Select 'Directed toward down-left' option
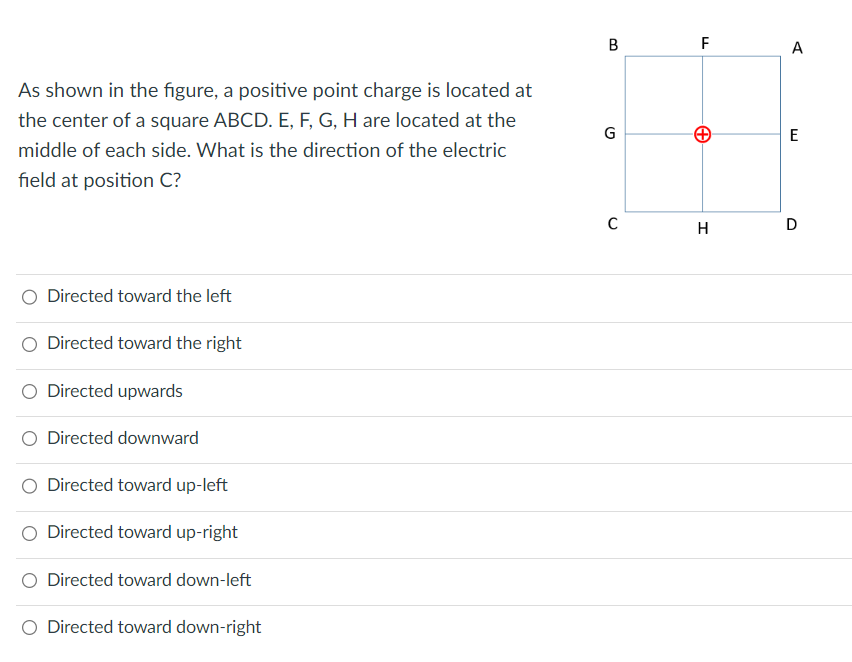852x662 pixels. (30, 580)
